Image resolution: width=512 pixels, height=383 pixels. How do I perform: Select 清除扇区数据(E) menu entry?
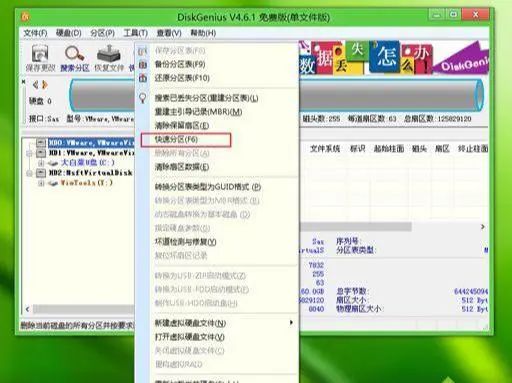[182, 167]
